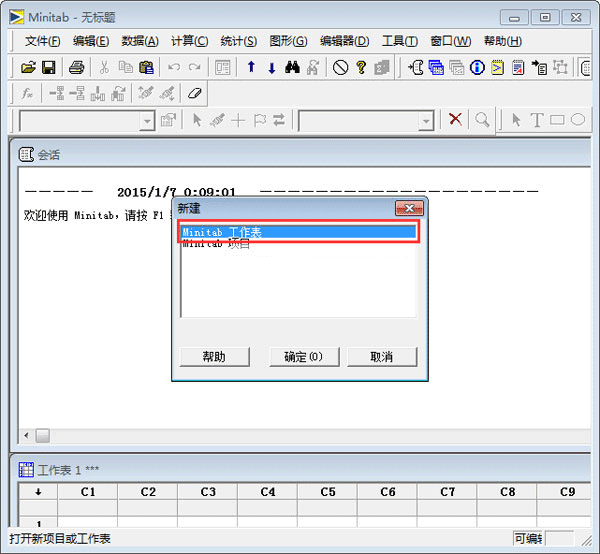The height and width of the screenshot is (554, 600).
Task: Click the data entry direction arrow cell
Action: coord(38,492)
